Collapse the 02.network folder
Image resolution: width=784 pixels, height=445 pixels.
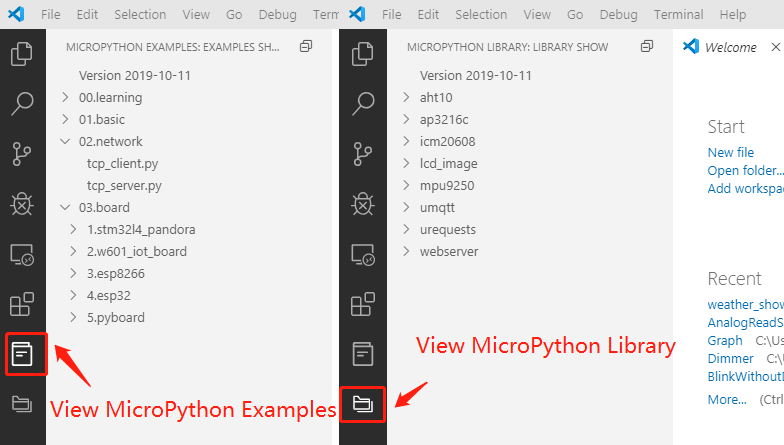pyautogui.click(x=110, y=142)
